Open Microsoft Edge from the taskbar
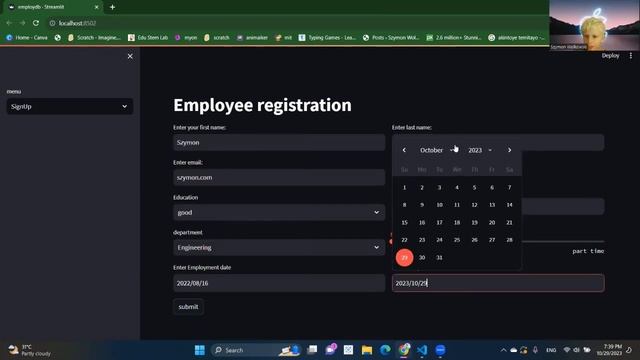640x360 pixels. [385, 350]
